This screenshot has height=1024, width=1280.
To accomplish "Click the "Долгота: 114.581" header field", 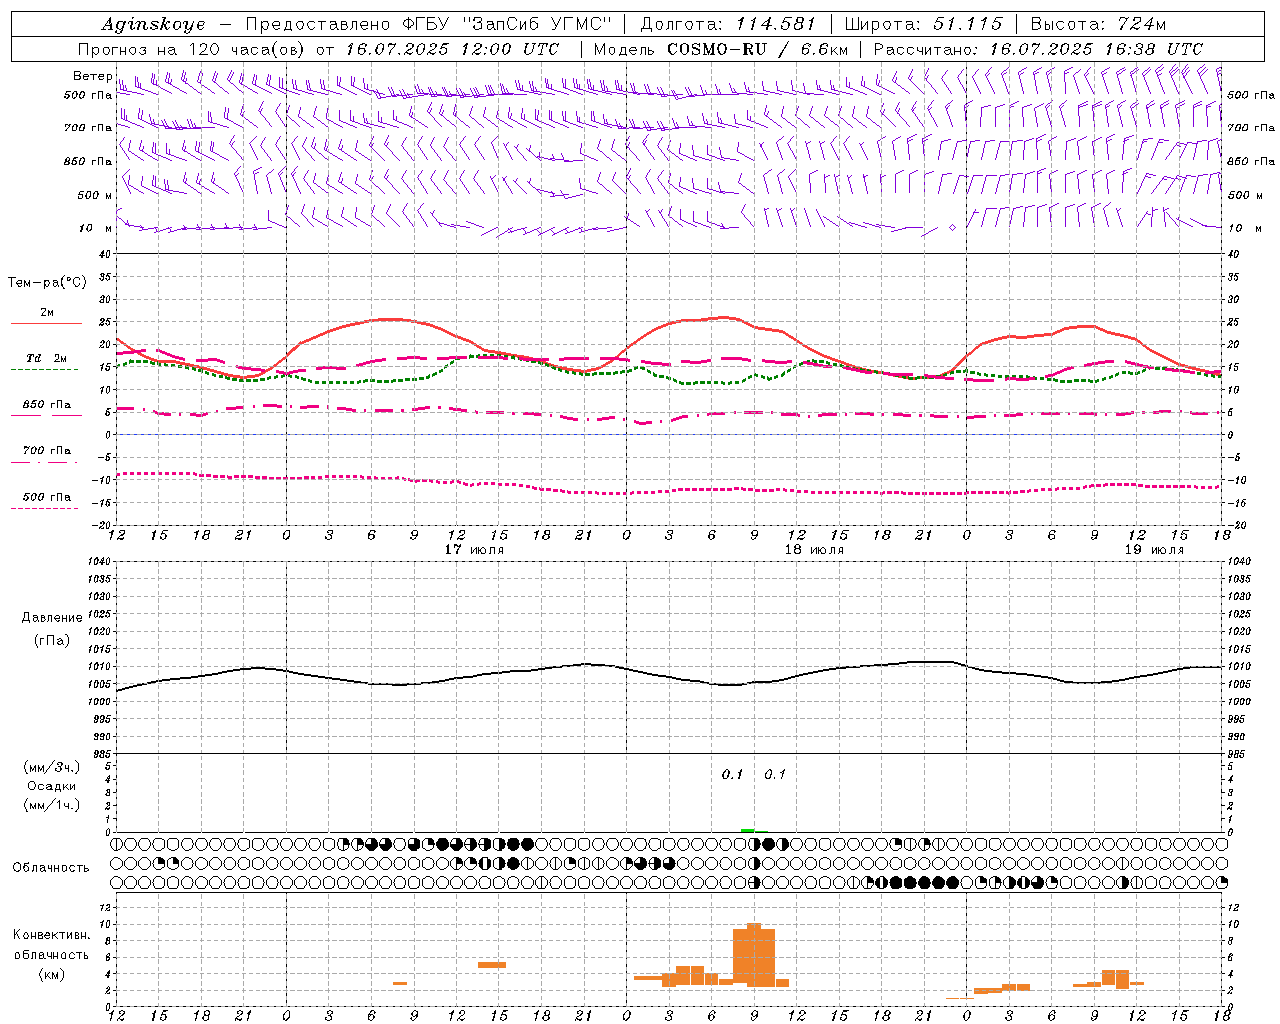I will click(x=728, y=24).
